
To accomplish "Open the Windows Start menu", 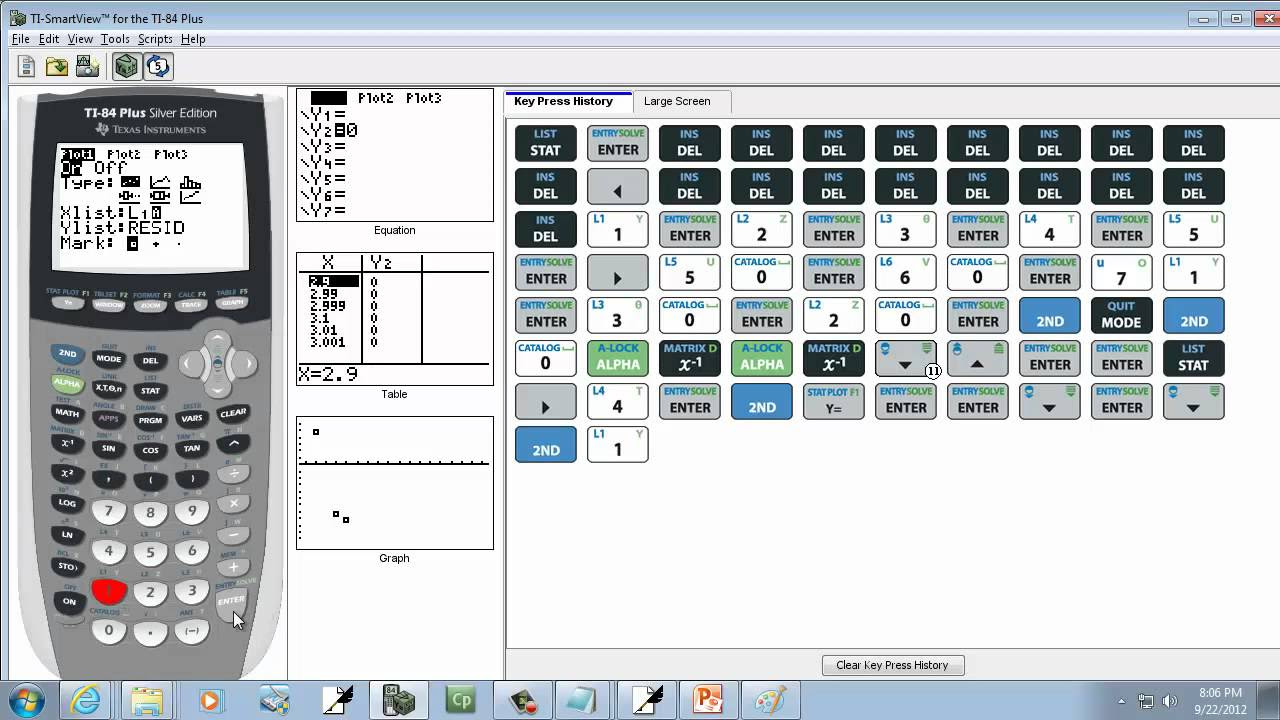I will point(26,700).
